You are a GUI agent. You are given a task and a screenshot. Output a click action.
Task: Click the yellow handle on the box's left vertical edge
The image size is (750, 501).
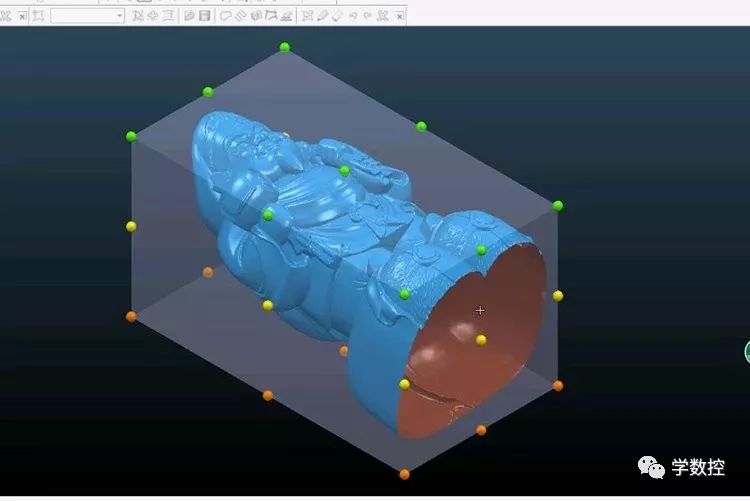coord(131,226)
